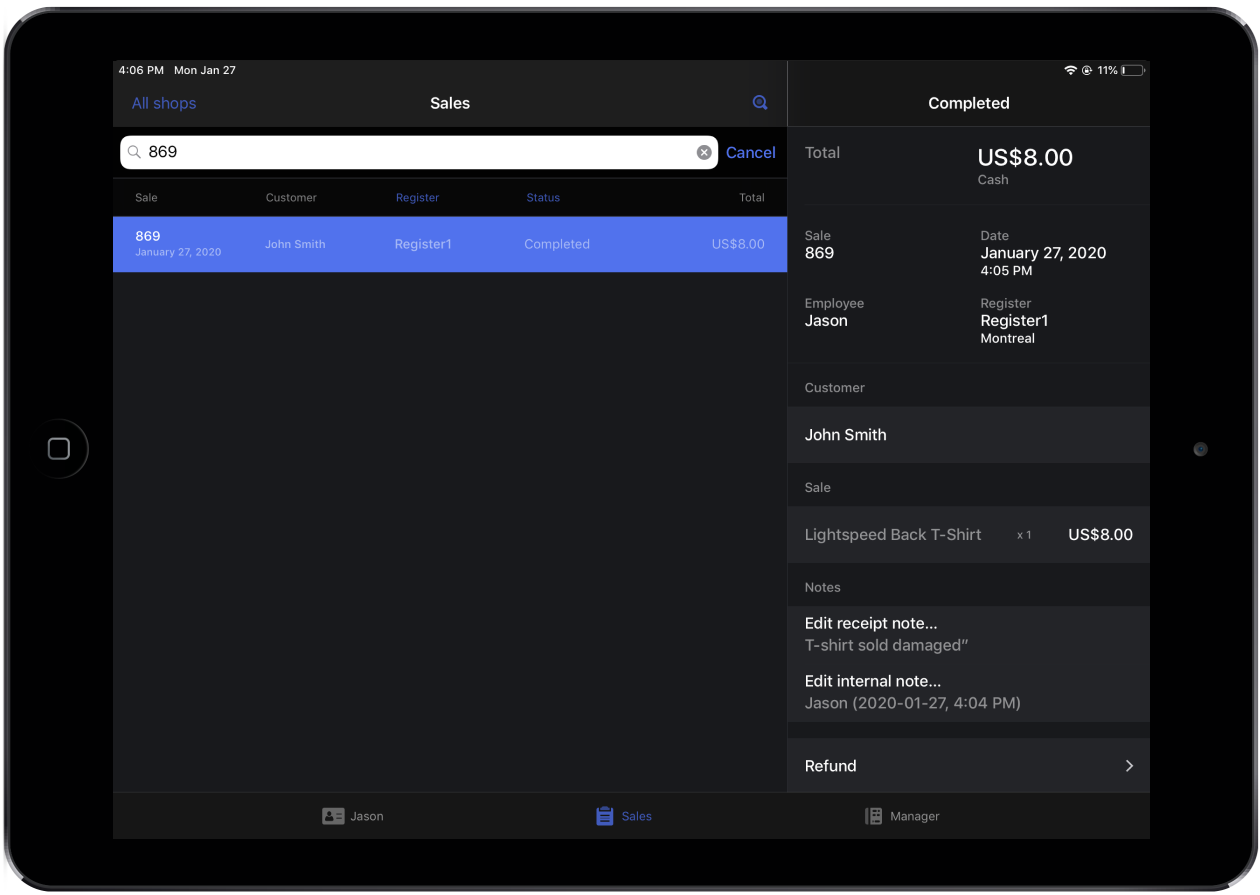Tap the advanced search magnifier icon

pos(760,103)
